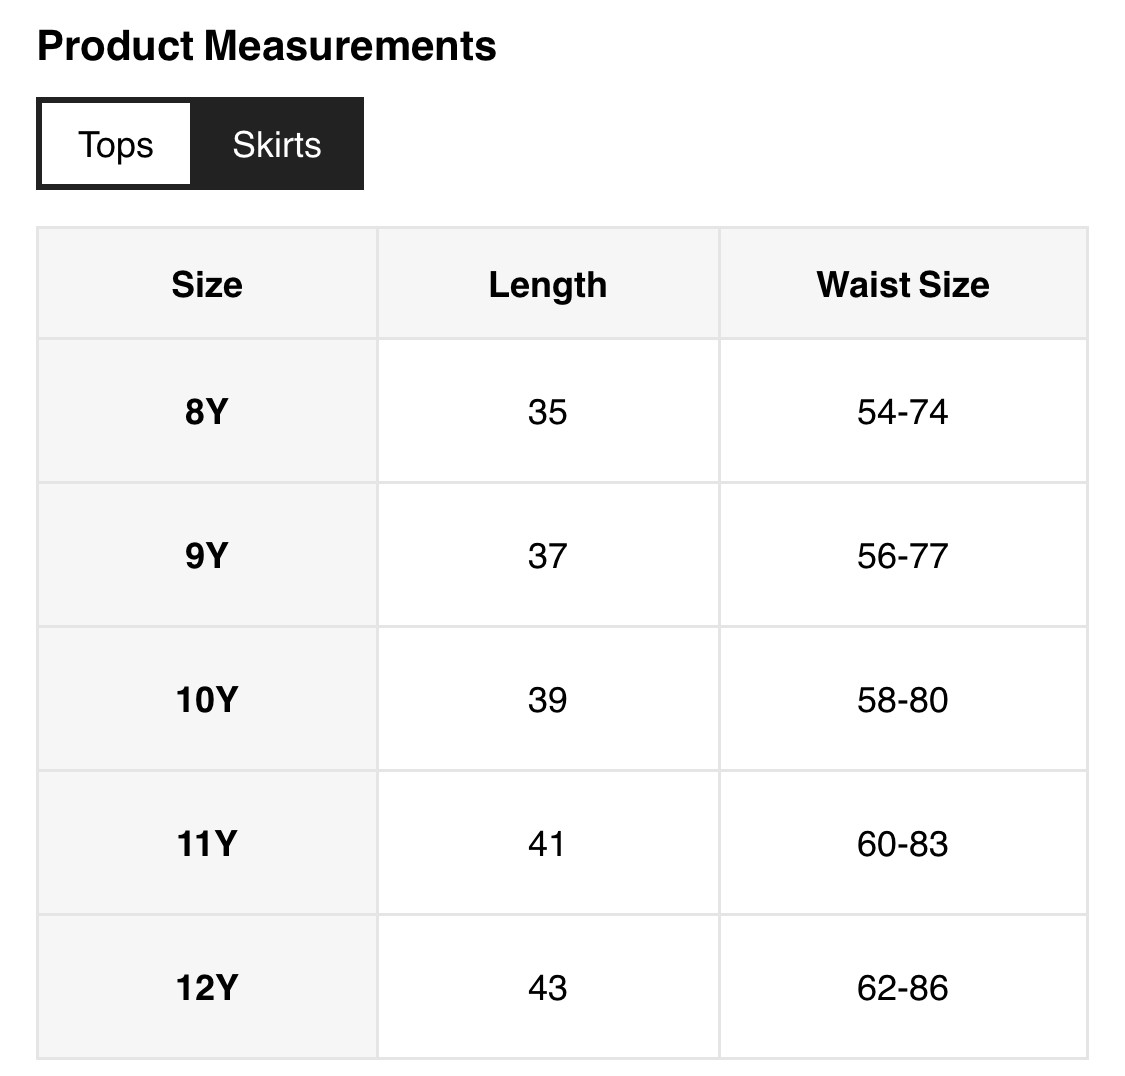Select the Skirts tab
The image size is (1125, 1076).
(x=277, y=144)
